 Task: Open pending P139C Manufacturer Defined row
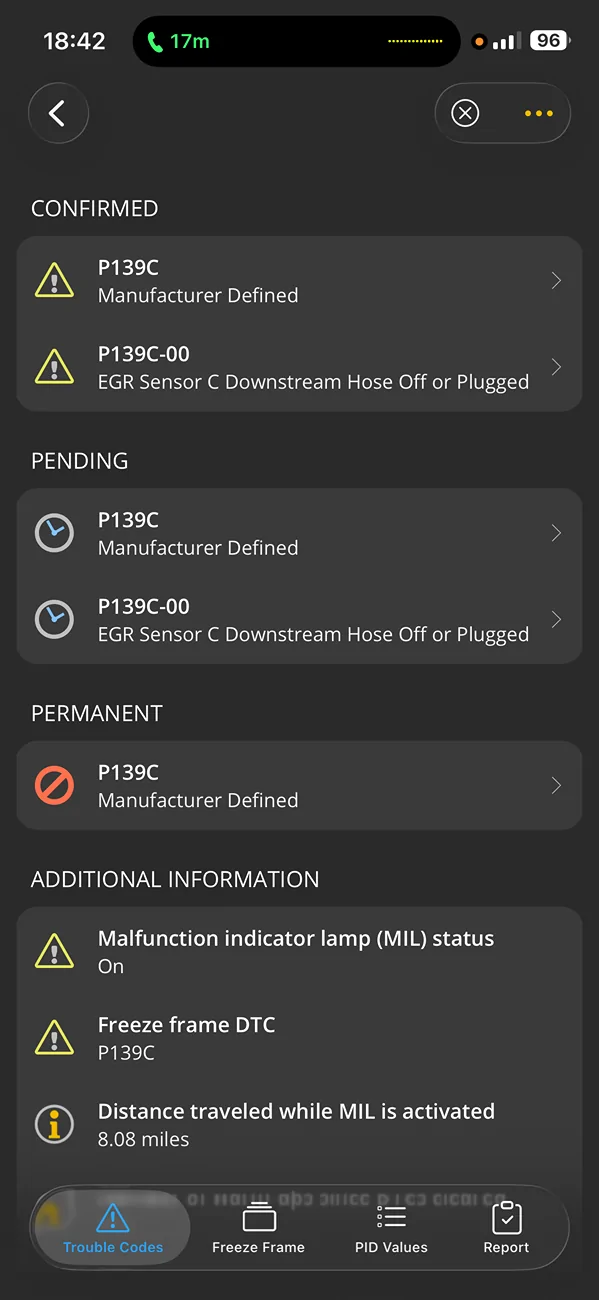tap(299, 533)
